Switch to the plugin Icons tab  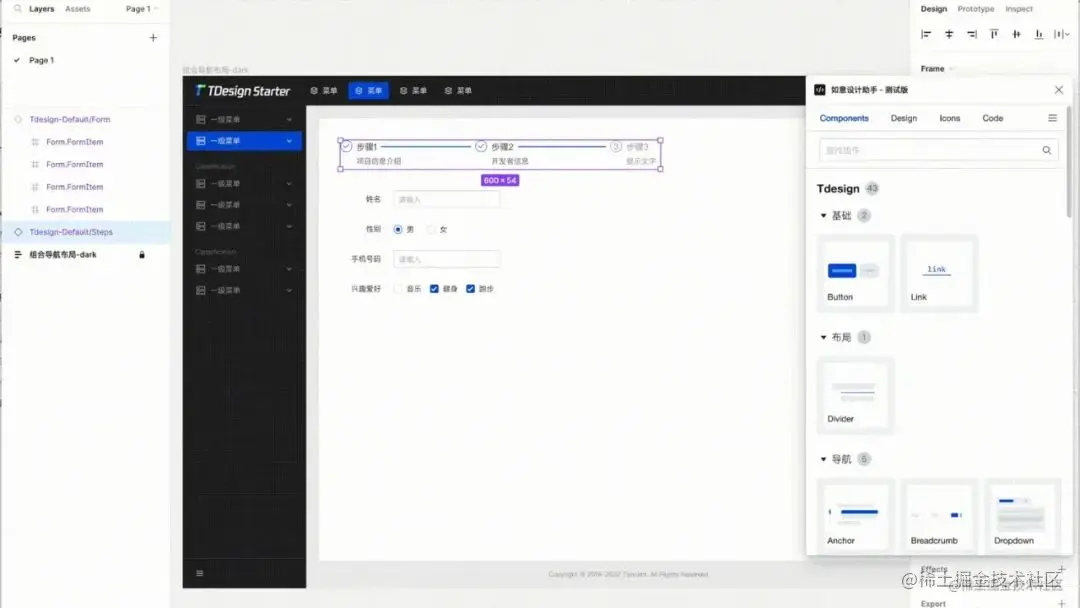coord(950,118)
